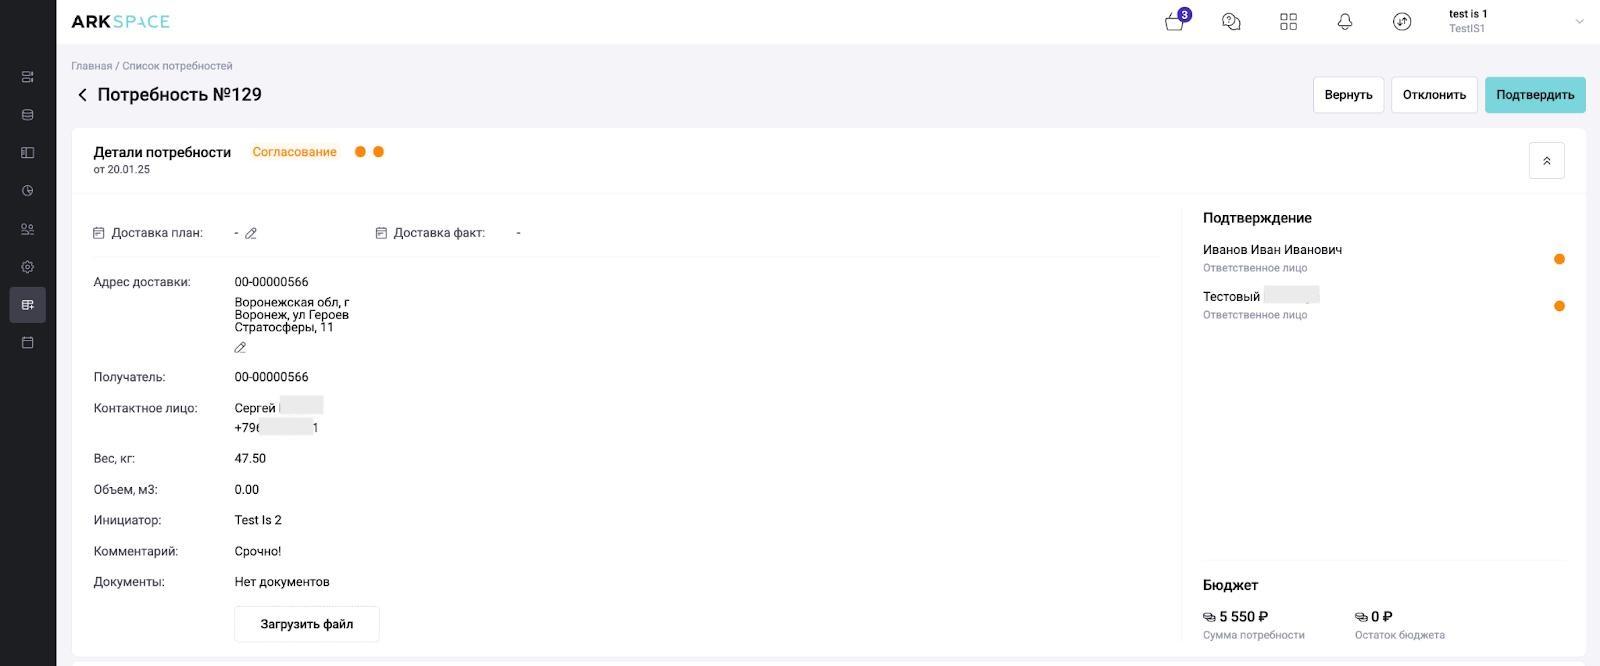
Task: Edit the planned delivery date pencil icon
Action: pyautogui.click(x=251, y=233)
